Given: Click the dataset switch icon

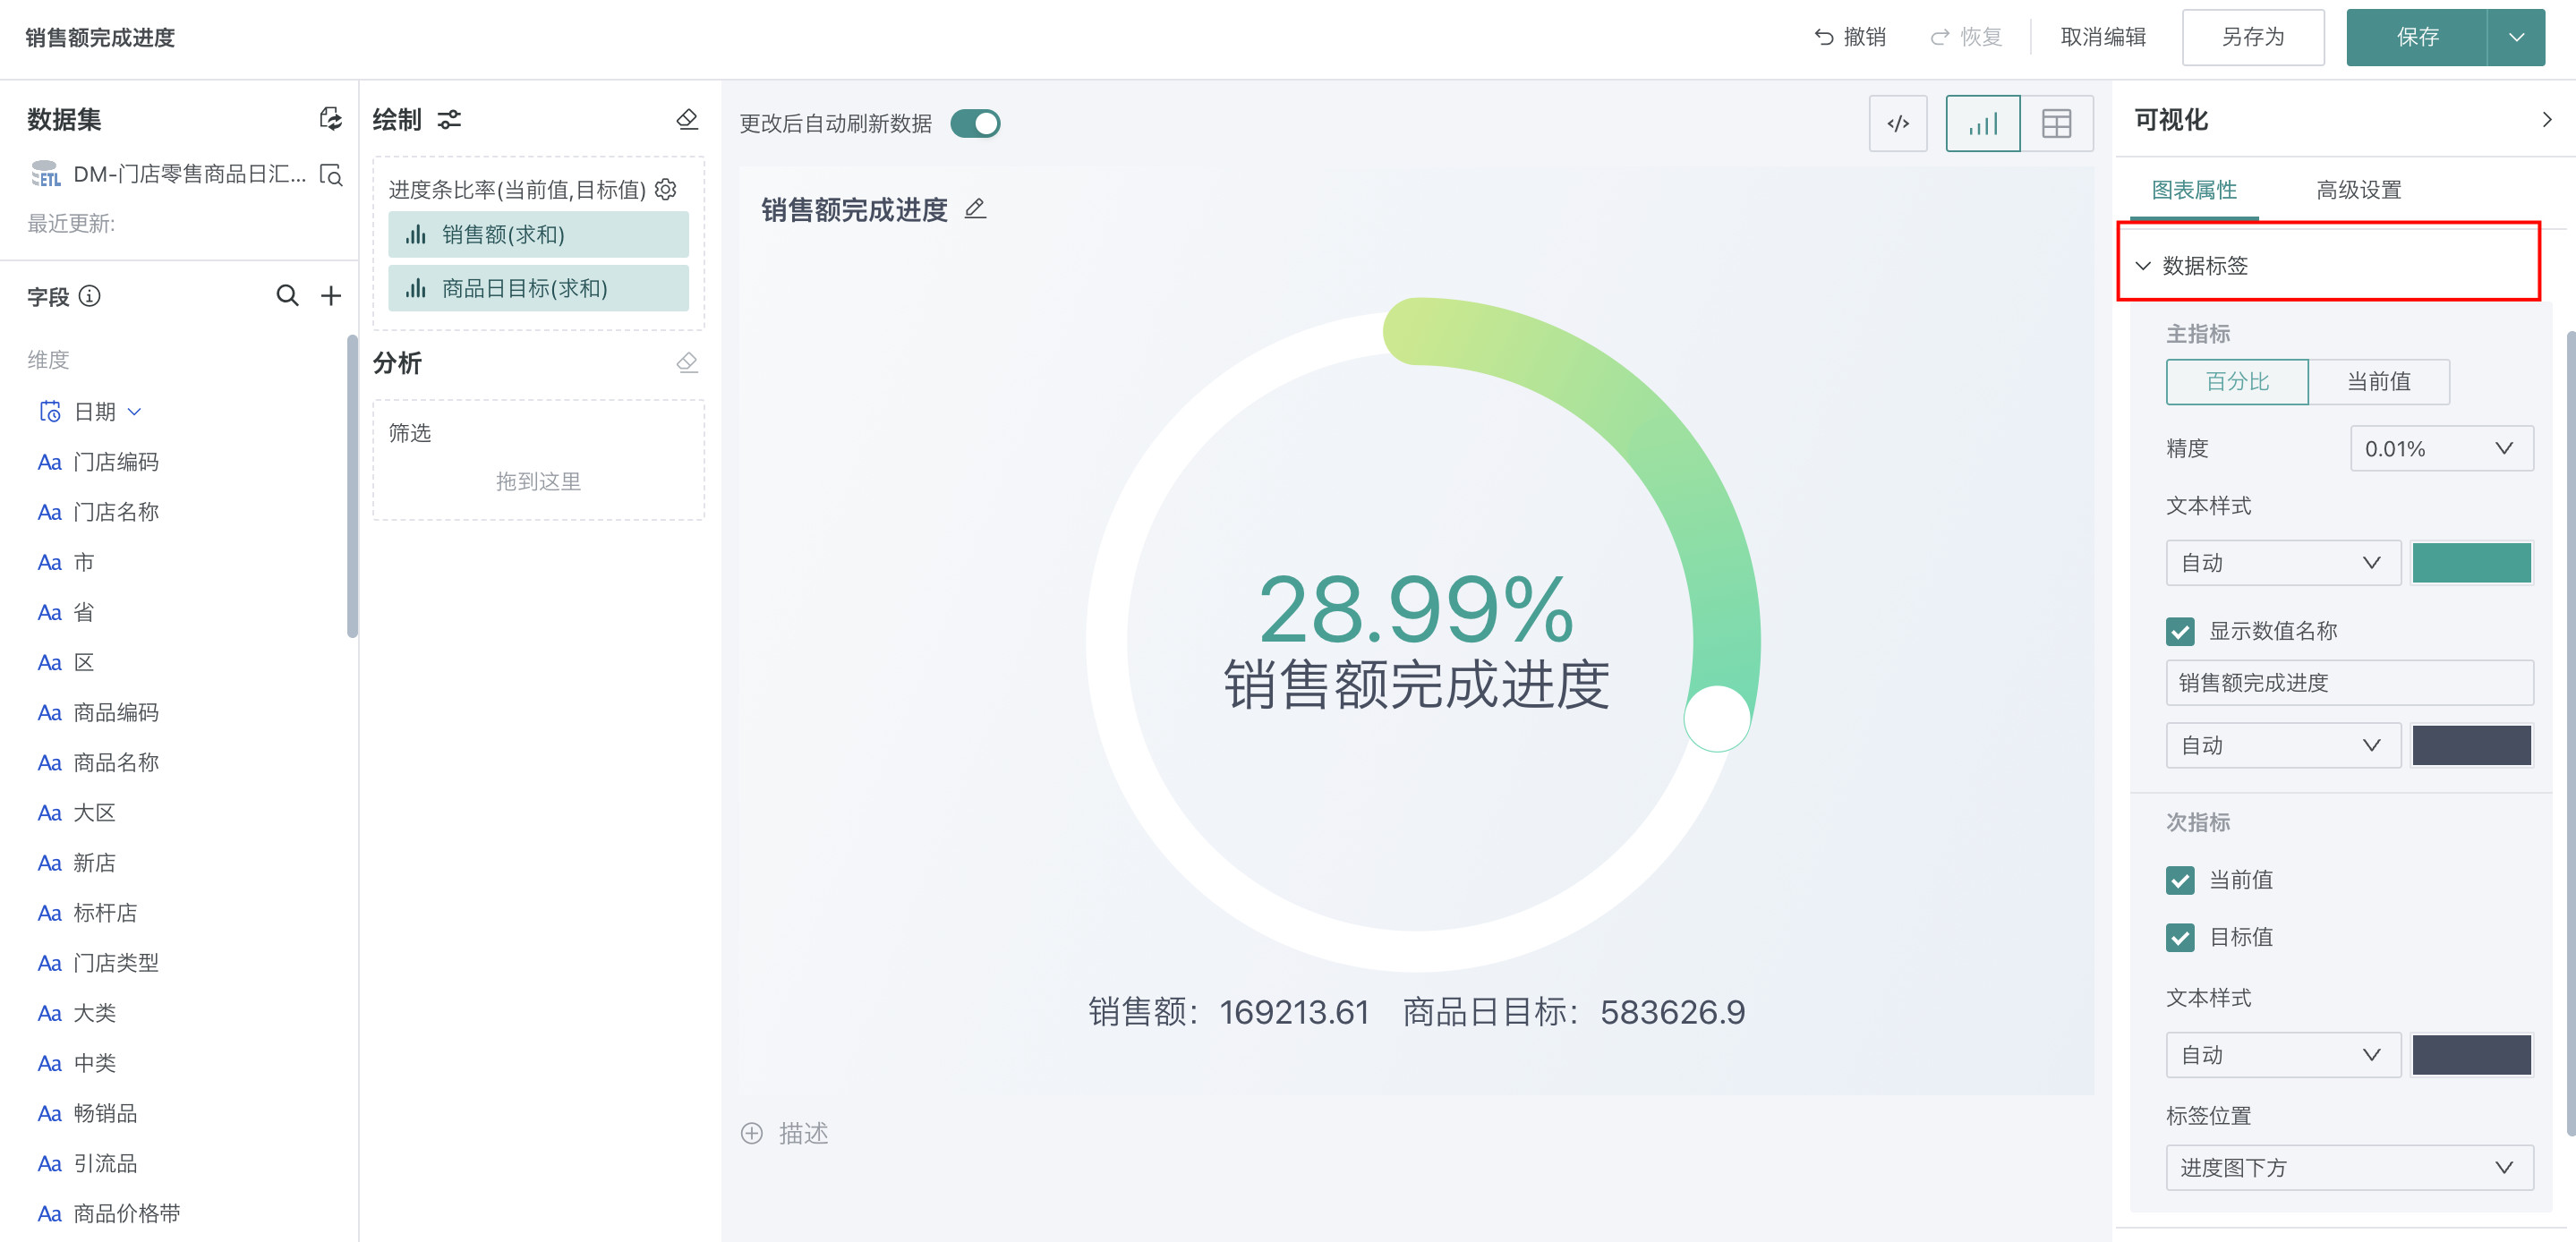Looking at the screenshot, I should coord(330,119).
